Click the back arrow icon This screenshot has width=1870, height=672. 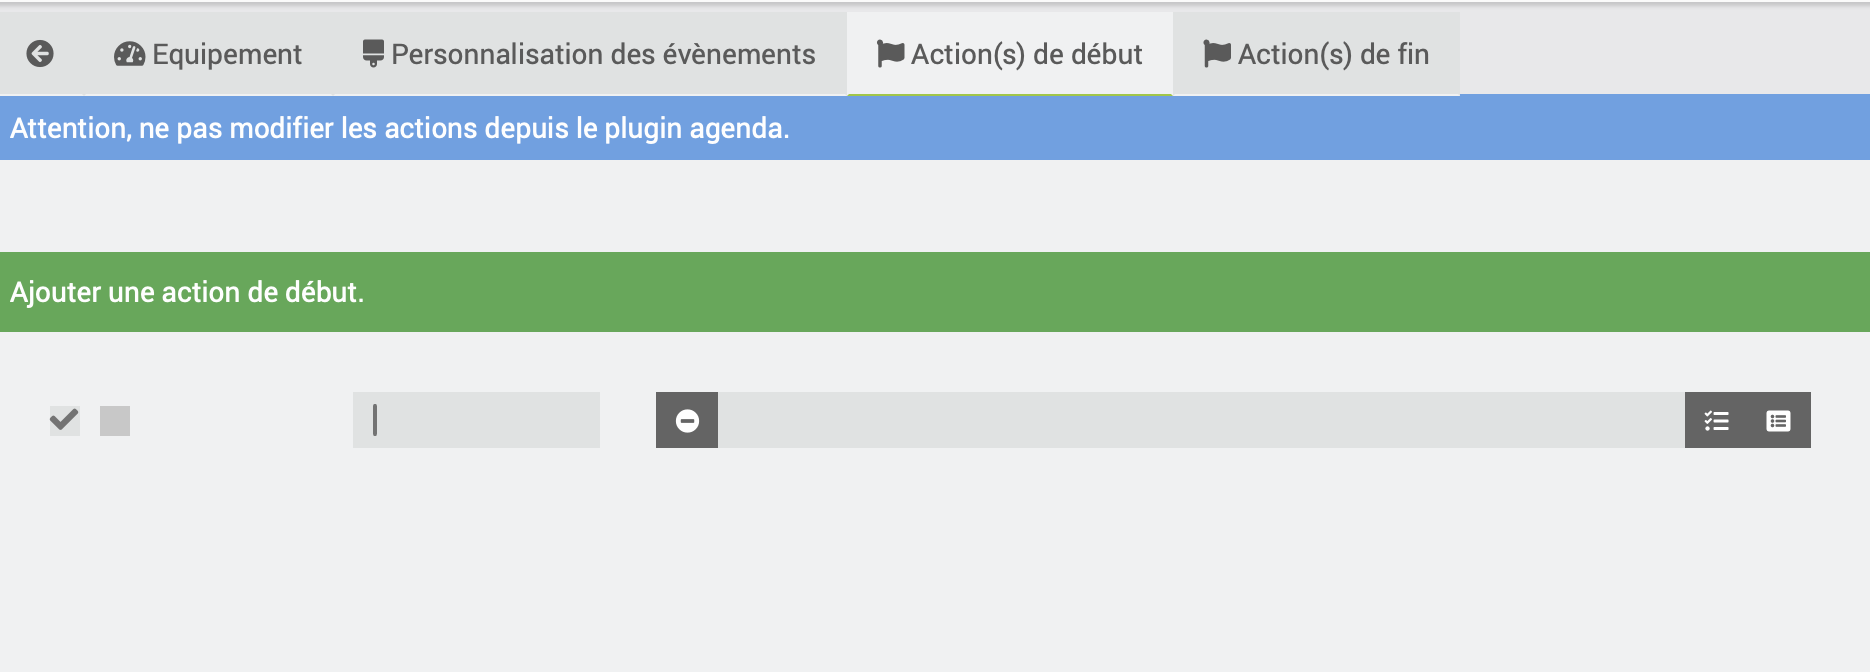click(x=40, y=54)
